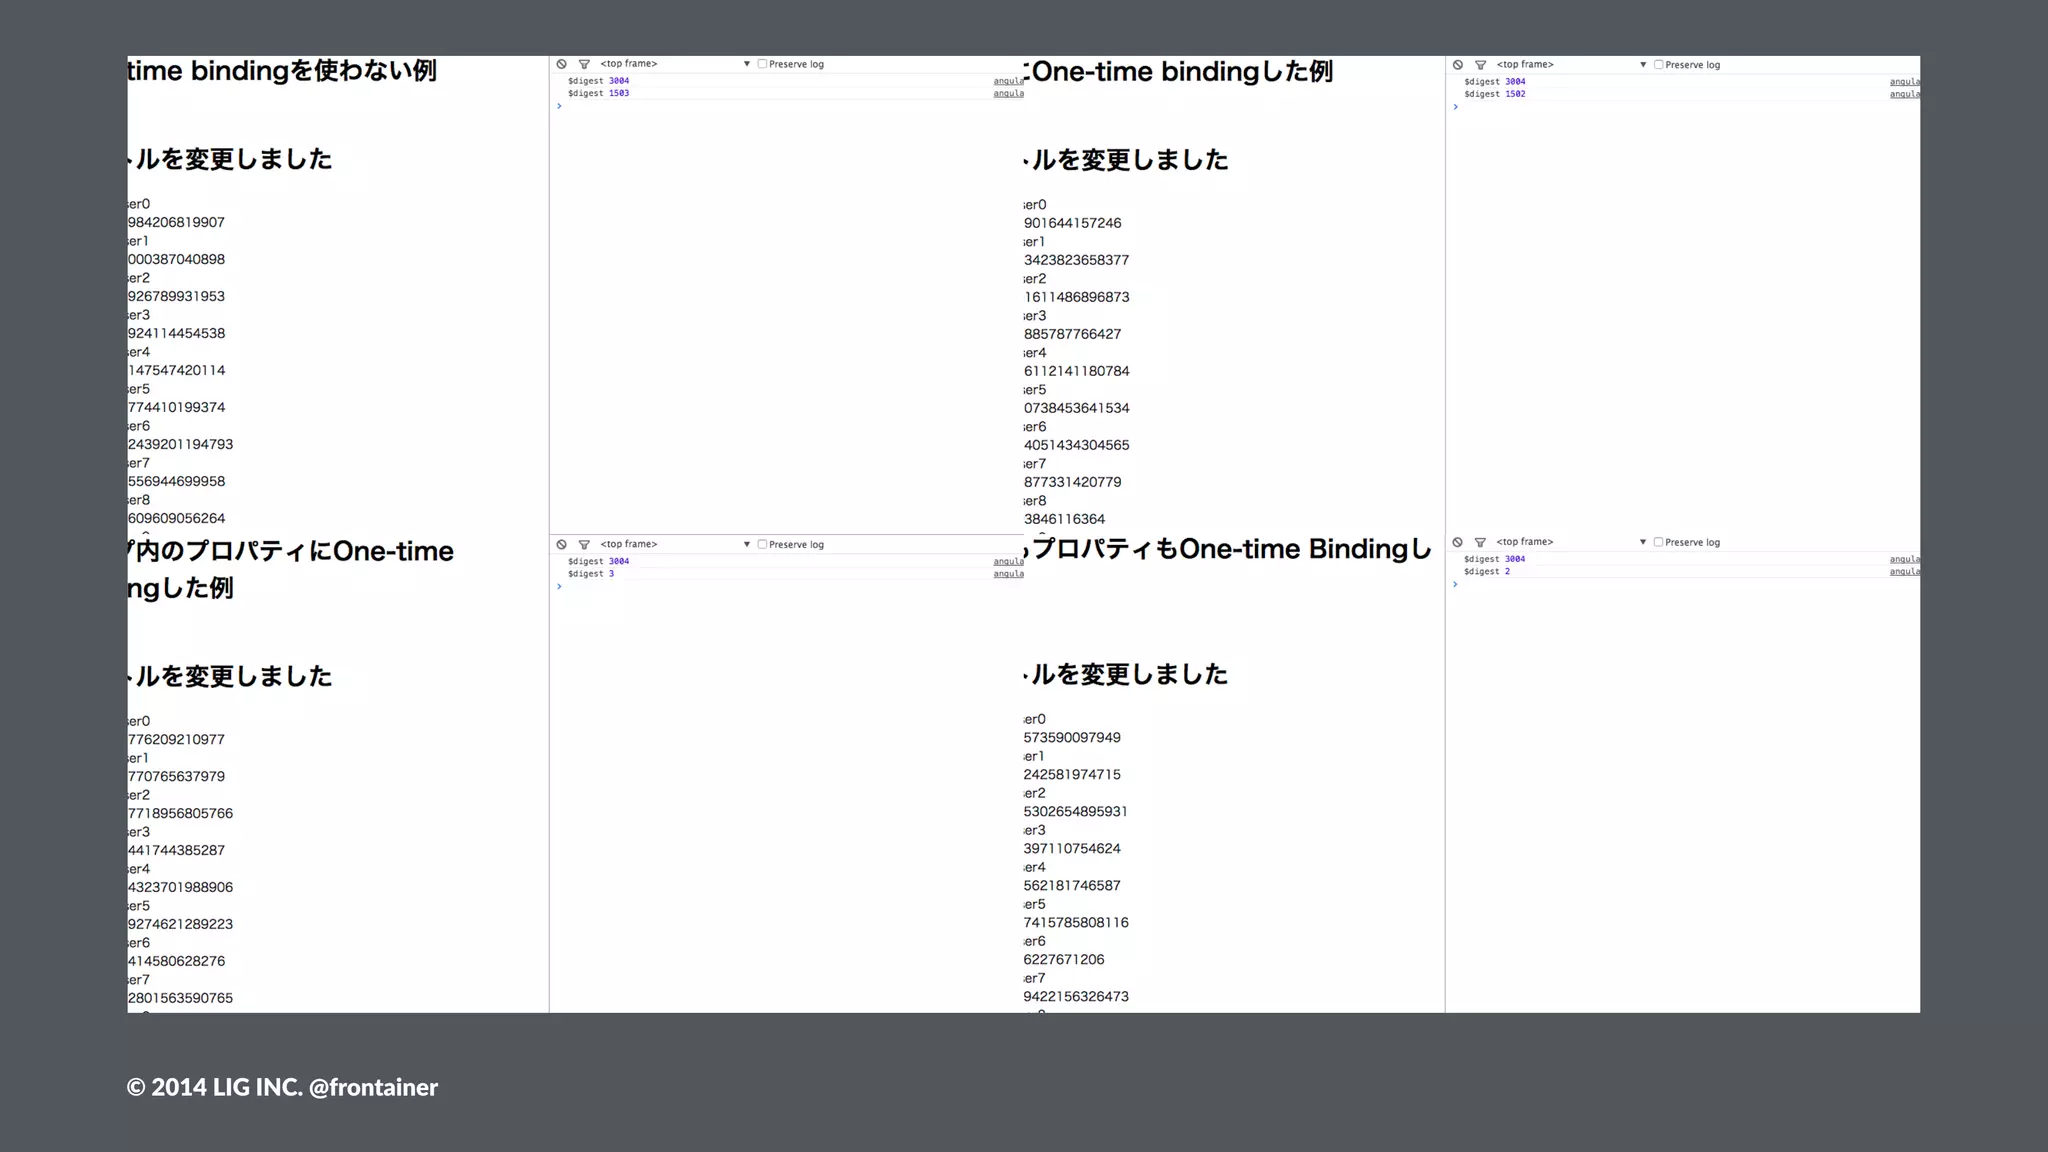Enable Preserve log in $digest 1503 console
The height and width of the screenshot is (1152, 2048).
(x=762, y=64)
